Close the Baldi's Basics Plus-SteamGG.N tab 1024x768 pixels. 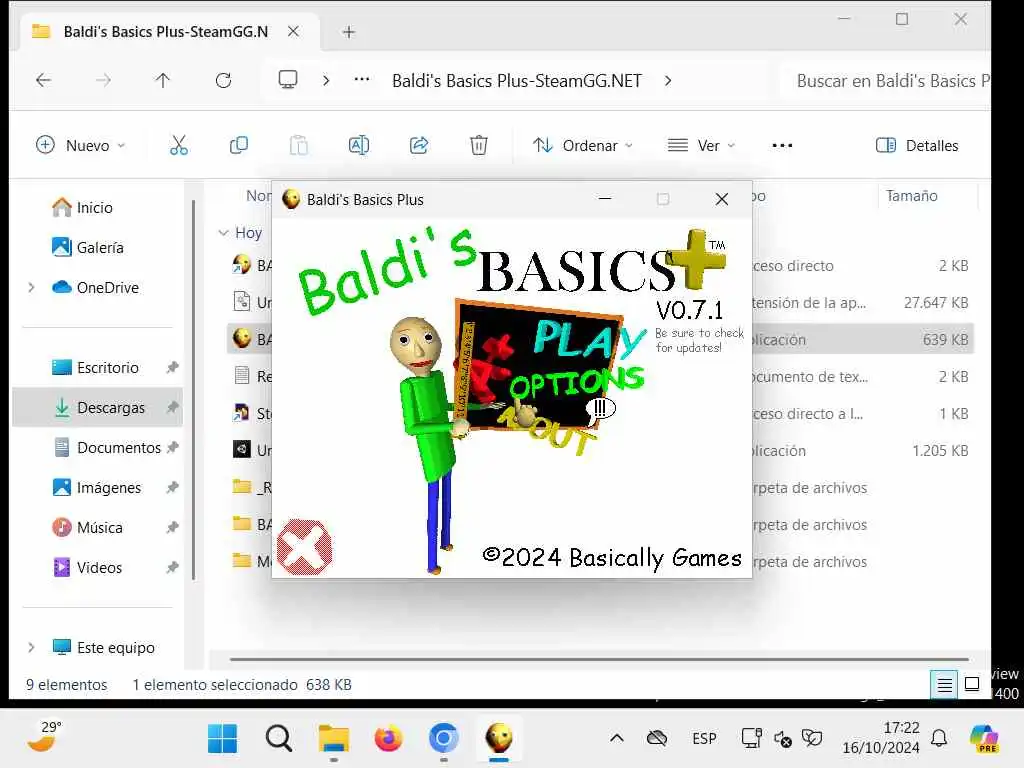tap(294, 31)
